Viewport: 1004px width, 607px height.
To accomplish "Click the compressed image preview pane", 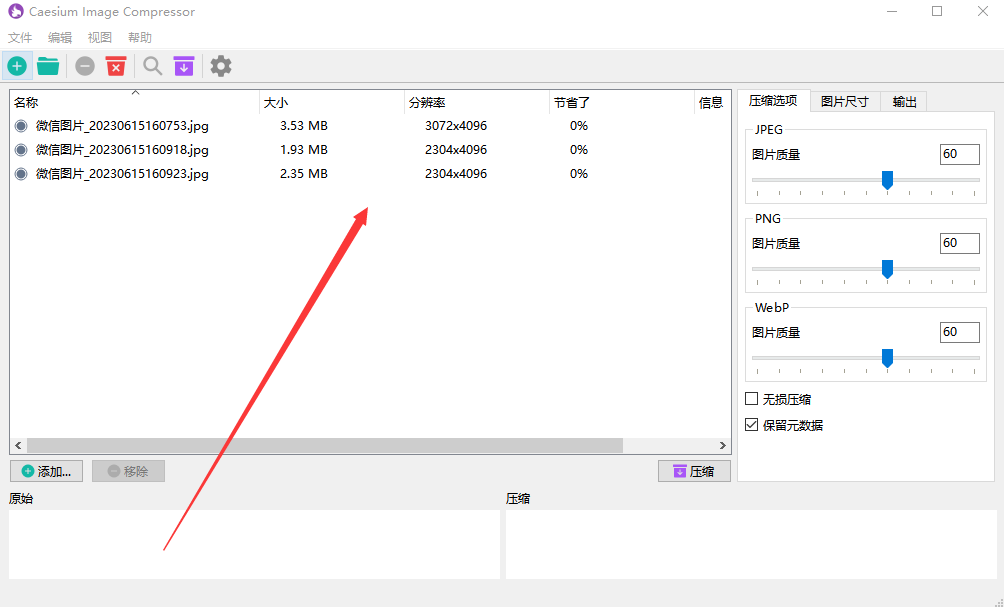I will tap(751, 544).
